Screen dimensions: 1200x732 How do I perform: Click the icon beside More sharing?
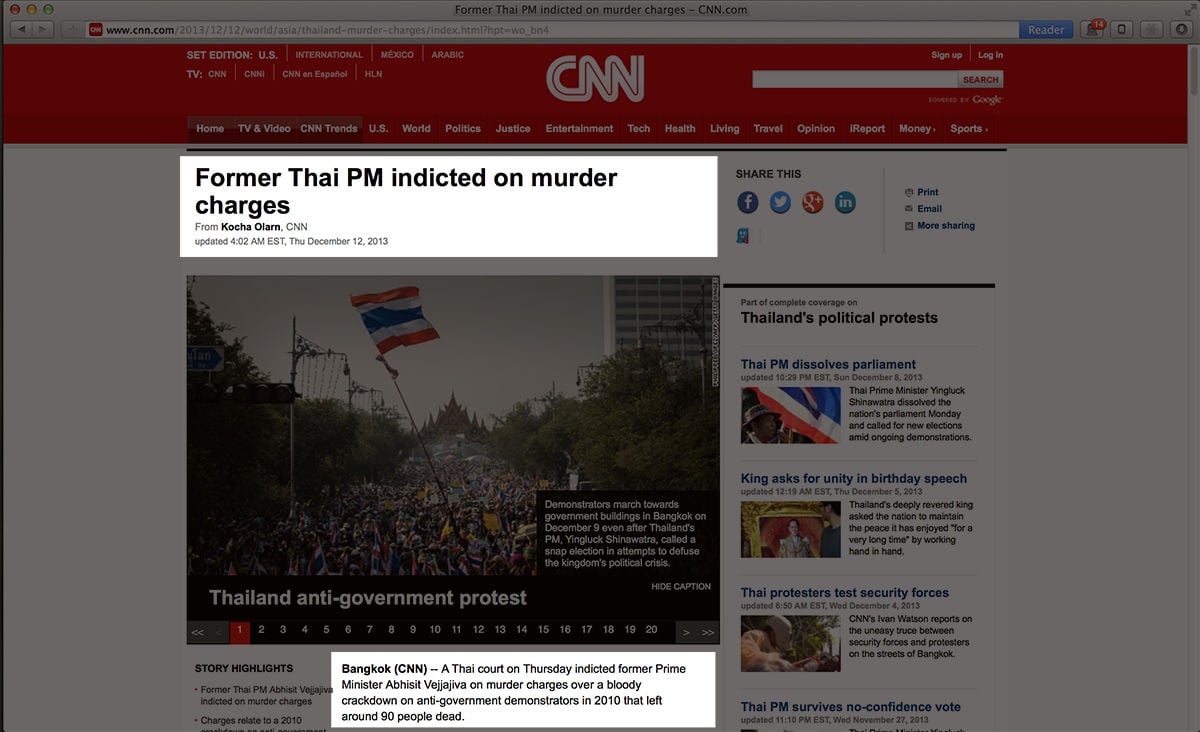909,226
